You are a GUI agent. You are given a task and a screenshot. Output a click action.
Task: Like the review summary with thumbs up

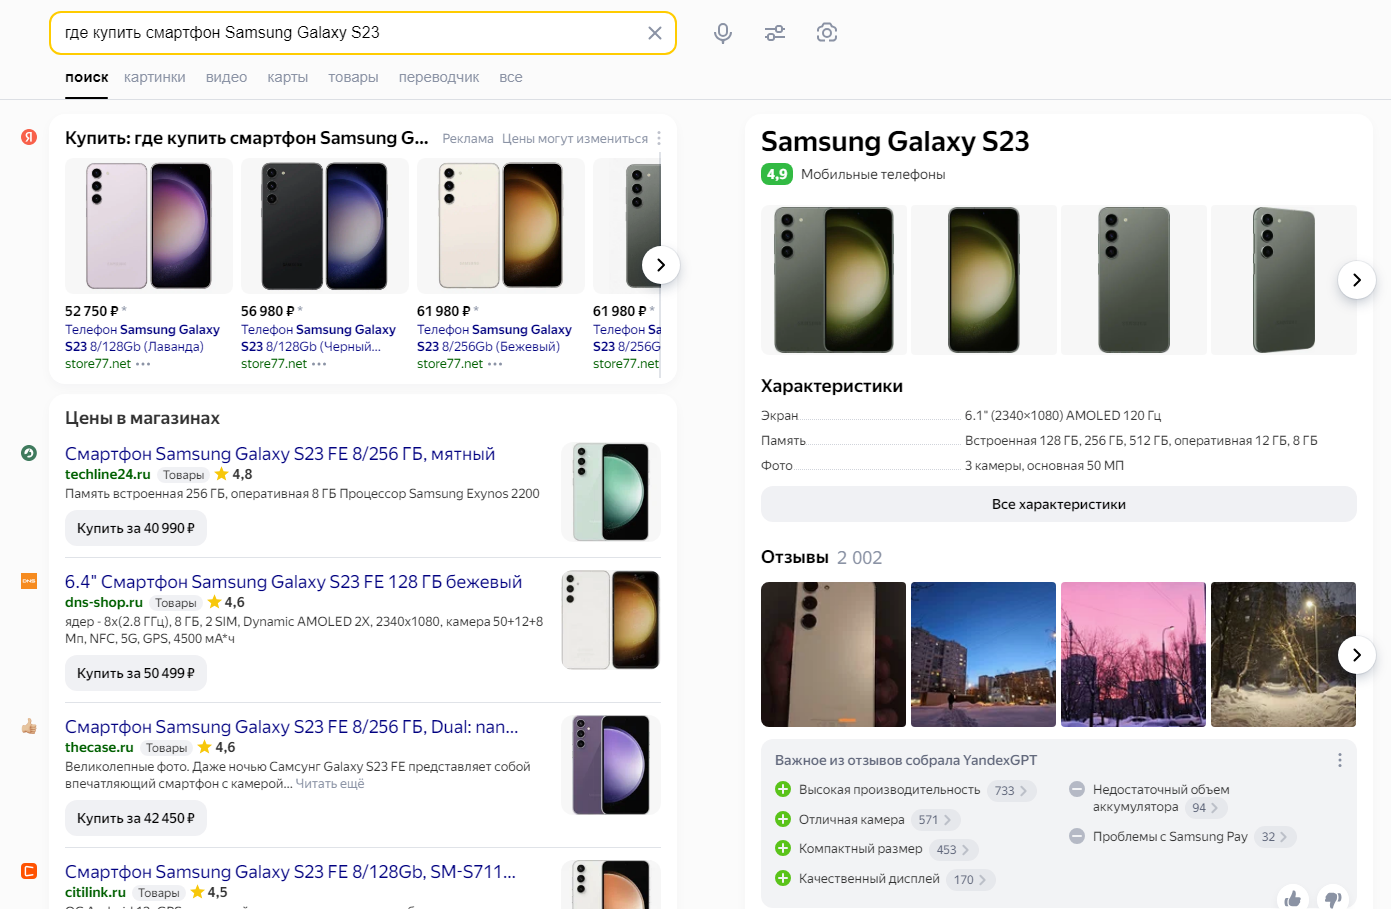point(1293,898)
